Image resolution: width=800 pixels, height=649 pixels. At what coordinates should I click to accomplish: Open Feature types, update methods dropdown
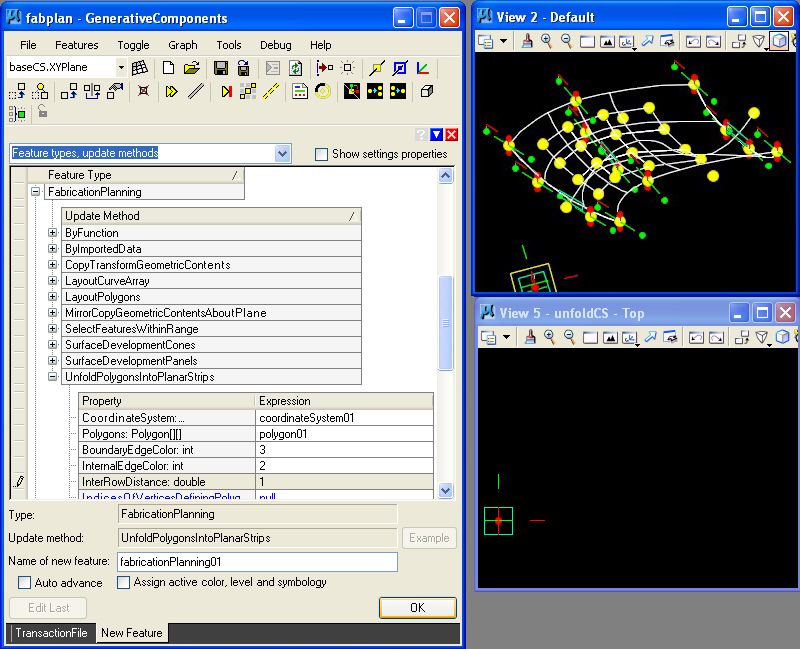[x=283, y=153]
